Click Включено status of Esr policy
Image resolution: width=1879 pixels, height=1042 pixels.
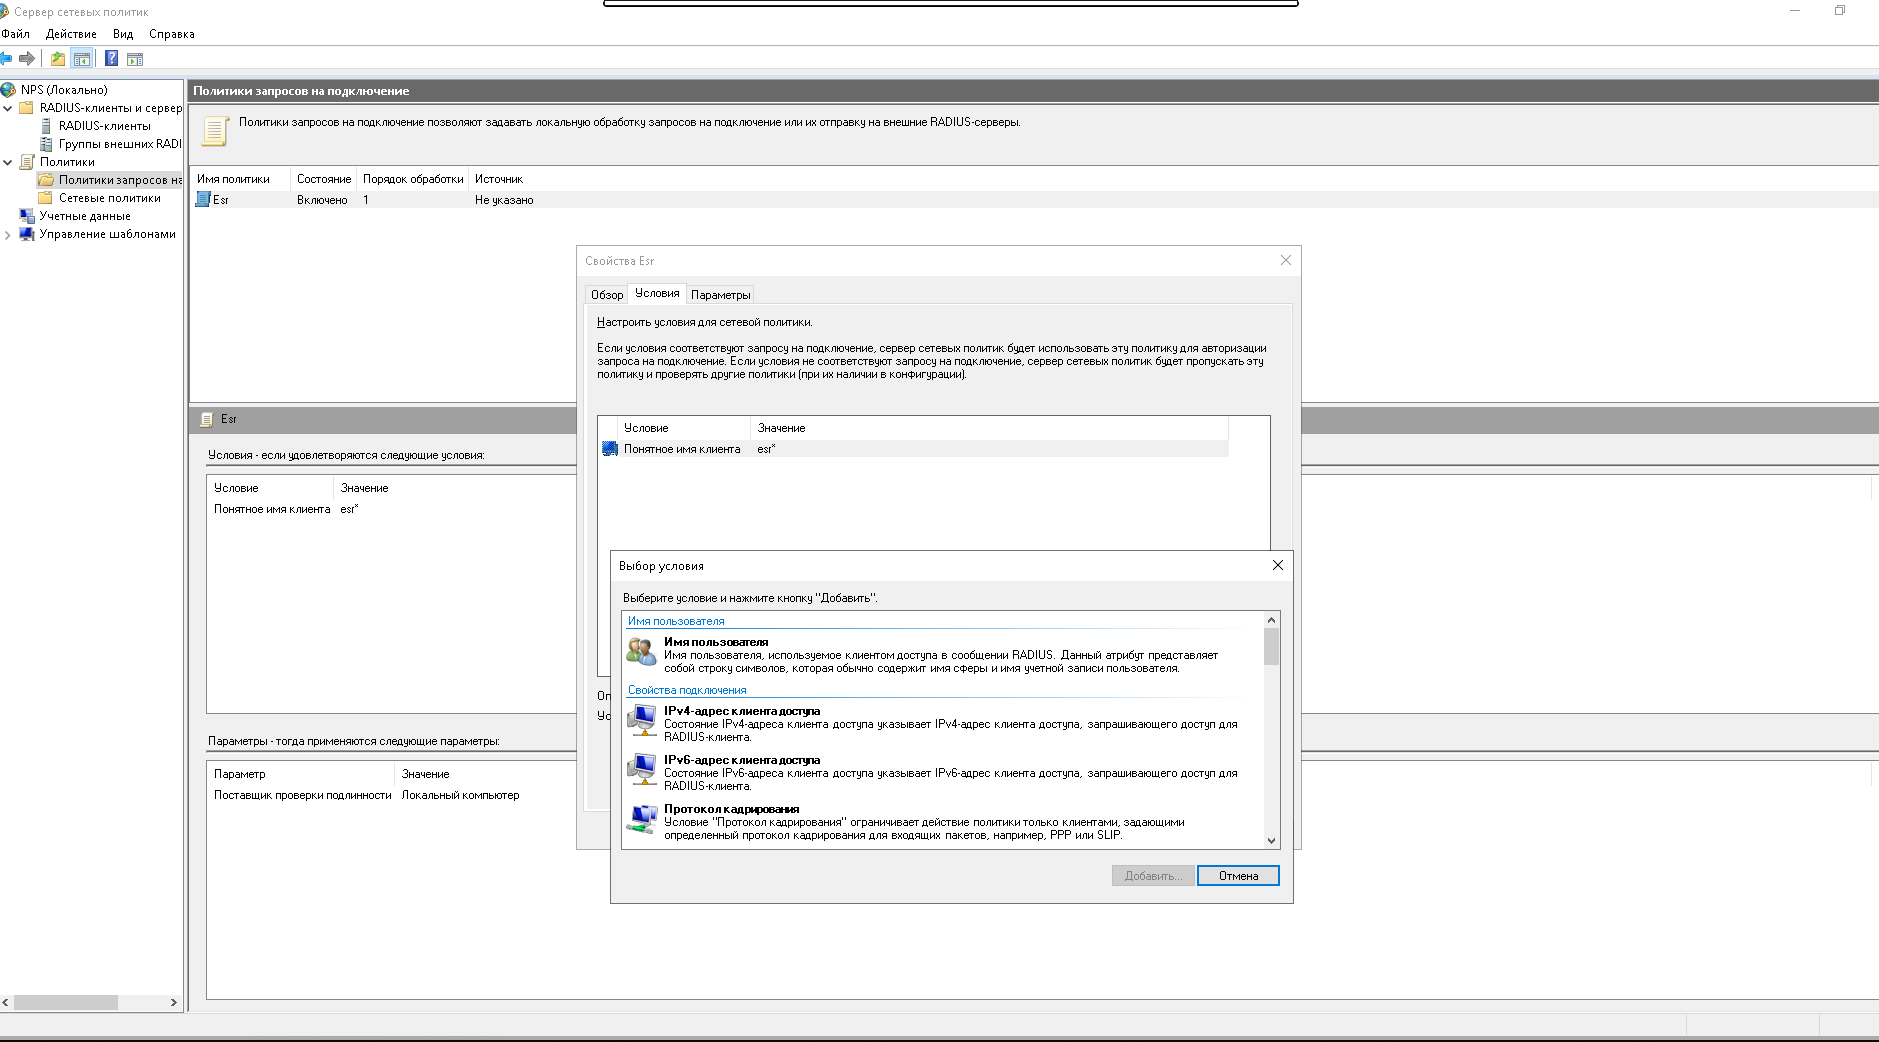pos(322,200)
